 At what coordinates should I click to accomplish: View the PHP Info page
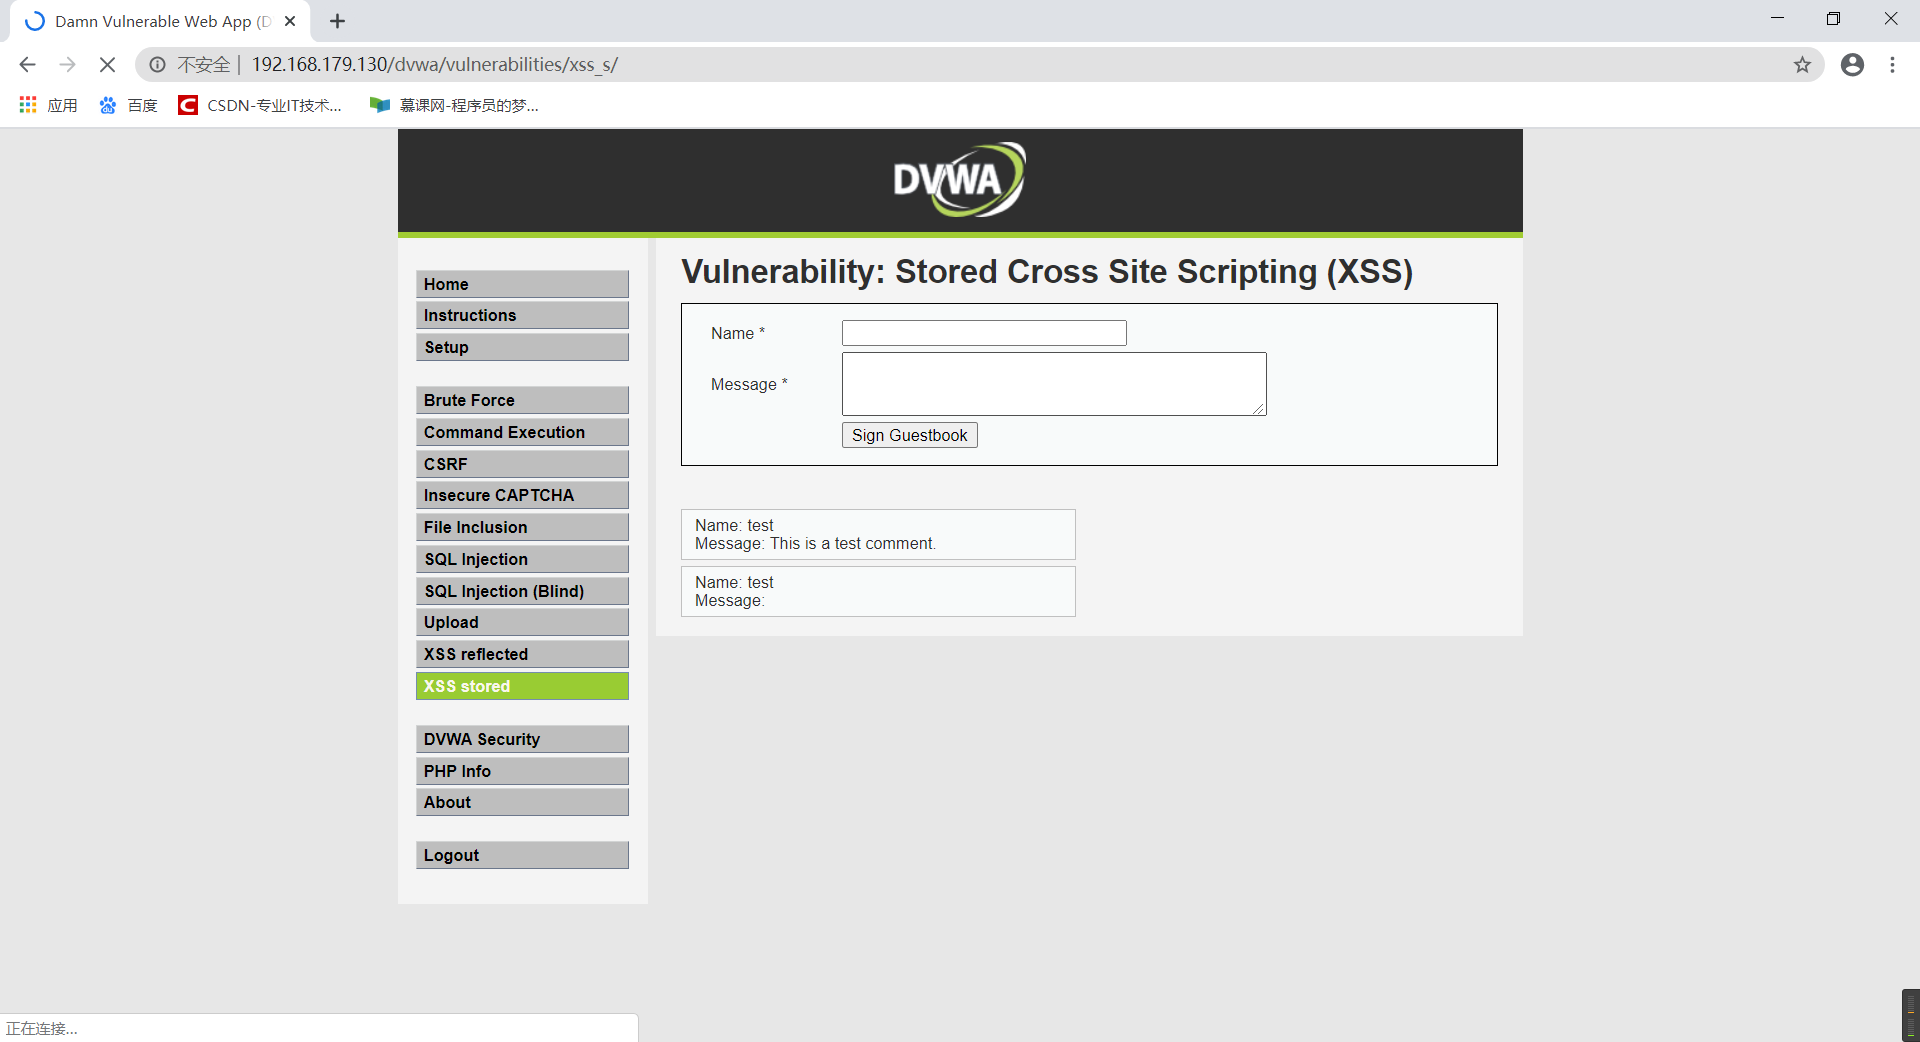522,771
